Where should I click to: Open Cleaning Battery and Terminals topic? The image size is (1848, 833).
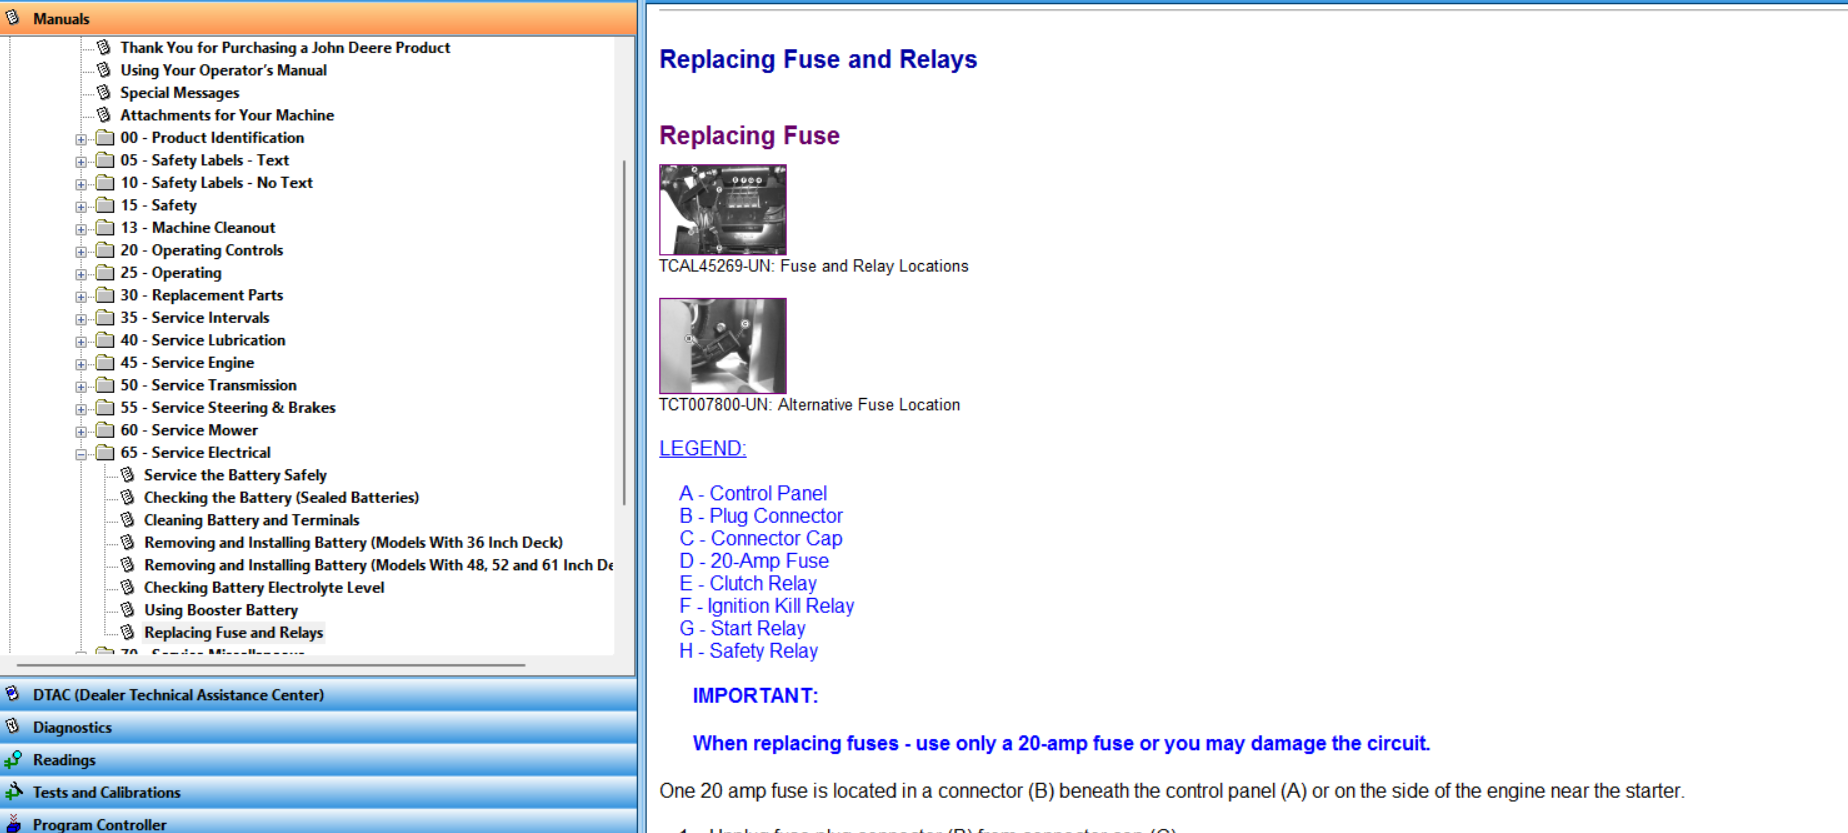[251, 520]
